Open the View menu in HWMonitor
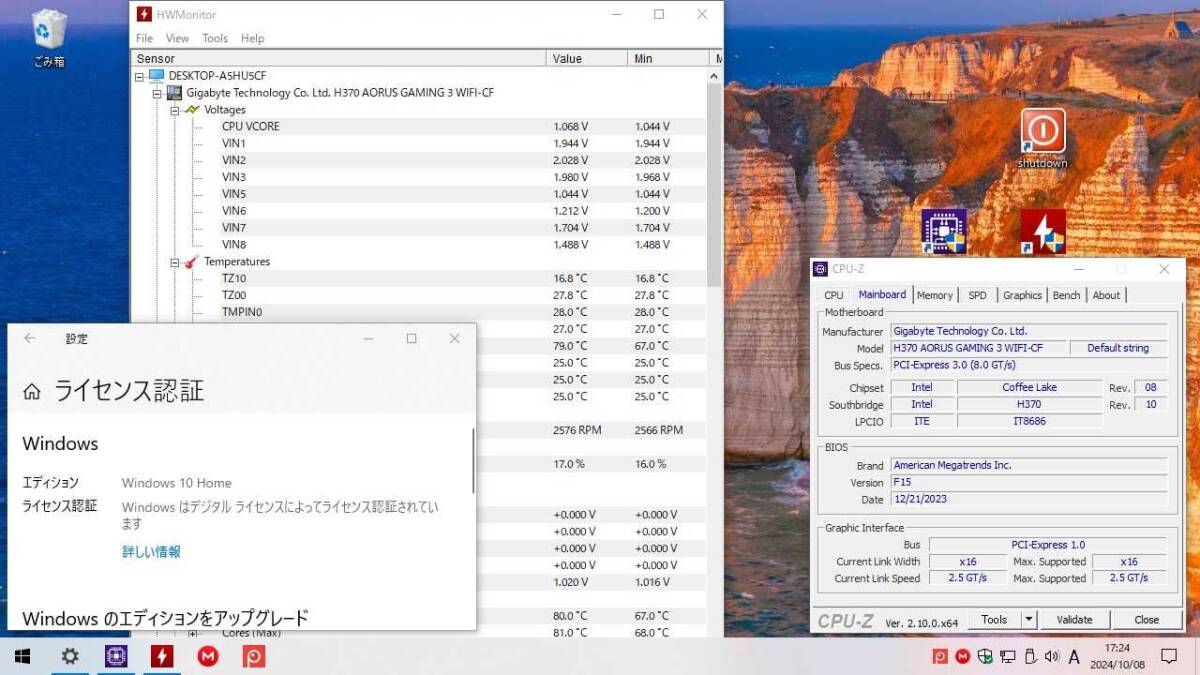The image size is (1200, 675). coord(177,38)
